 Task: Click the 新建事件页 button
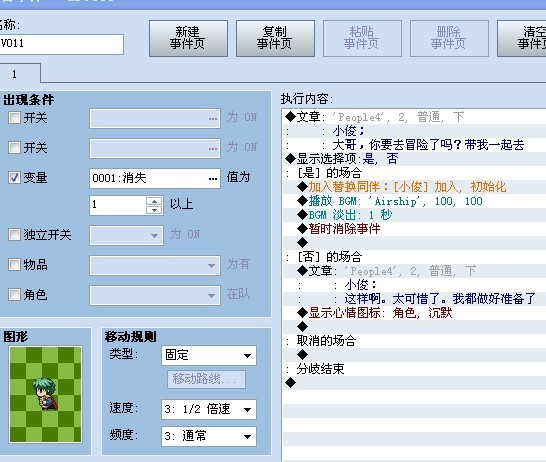(188, 38)
